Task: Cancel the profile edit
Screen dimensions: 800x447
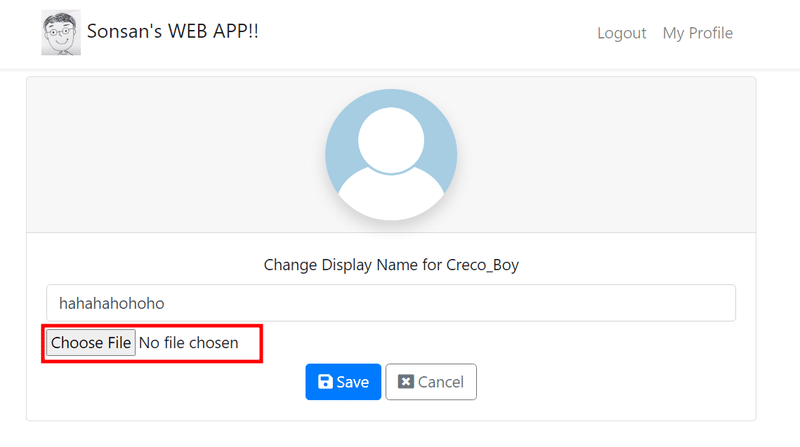Action: click(x=431, y=382)
